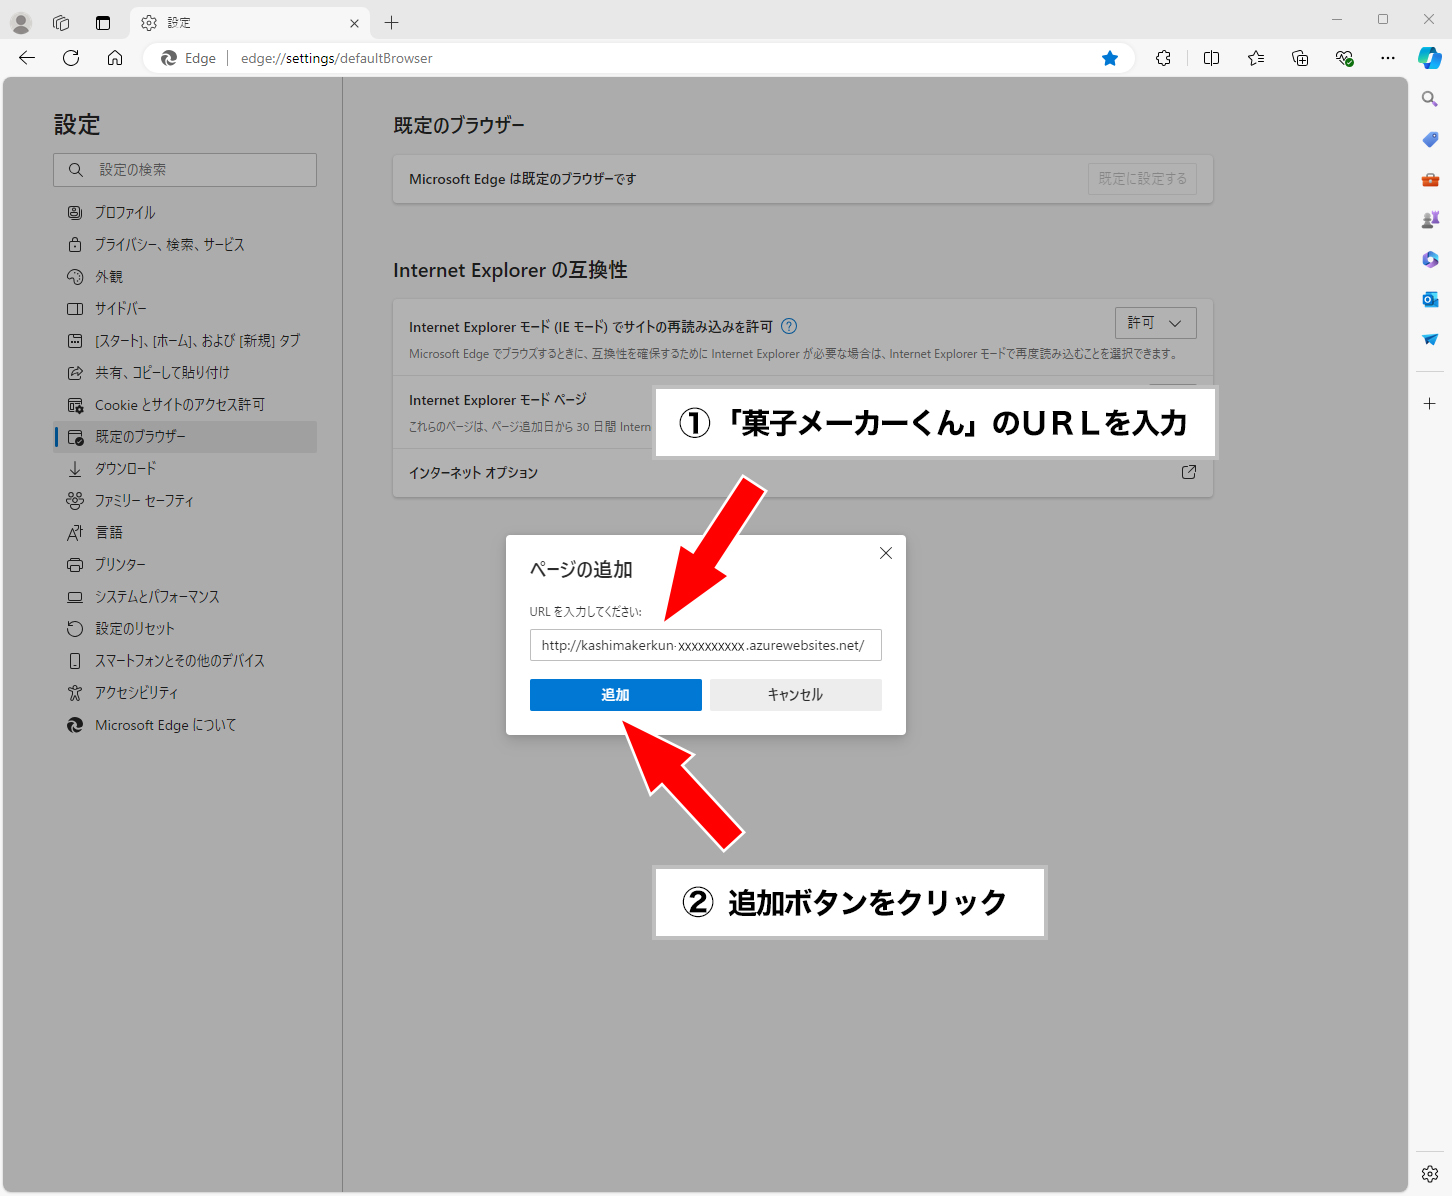Click the Tab actions menu icon
Viewport: 1452px width, 1196px height.
(103, 22)
